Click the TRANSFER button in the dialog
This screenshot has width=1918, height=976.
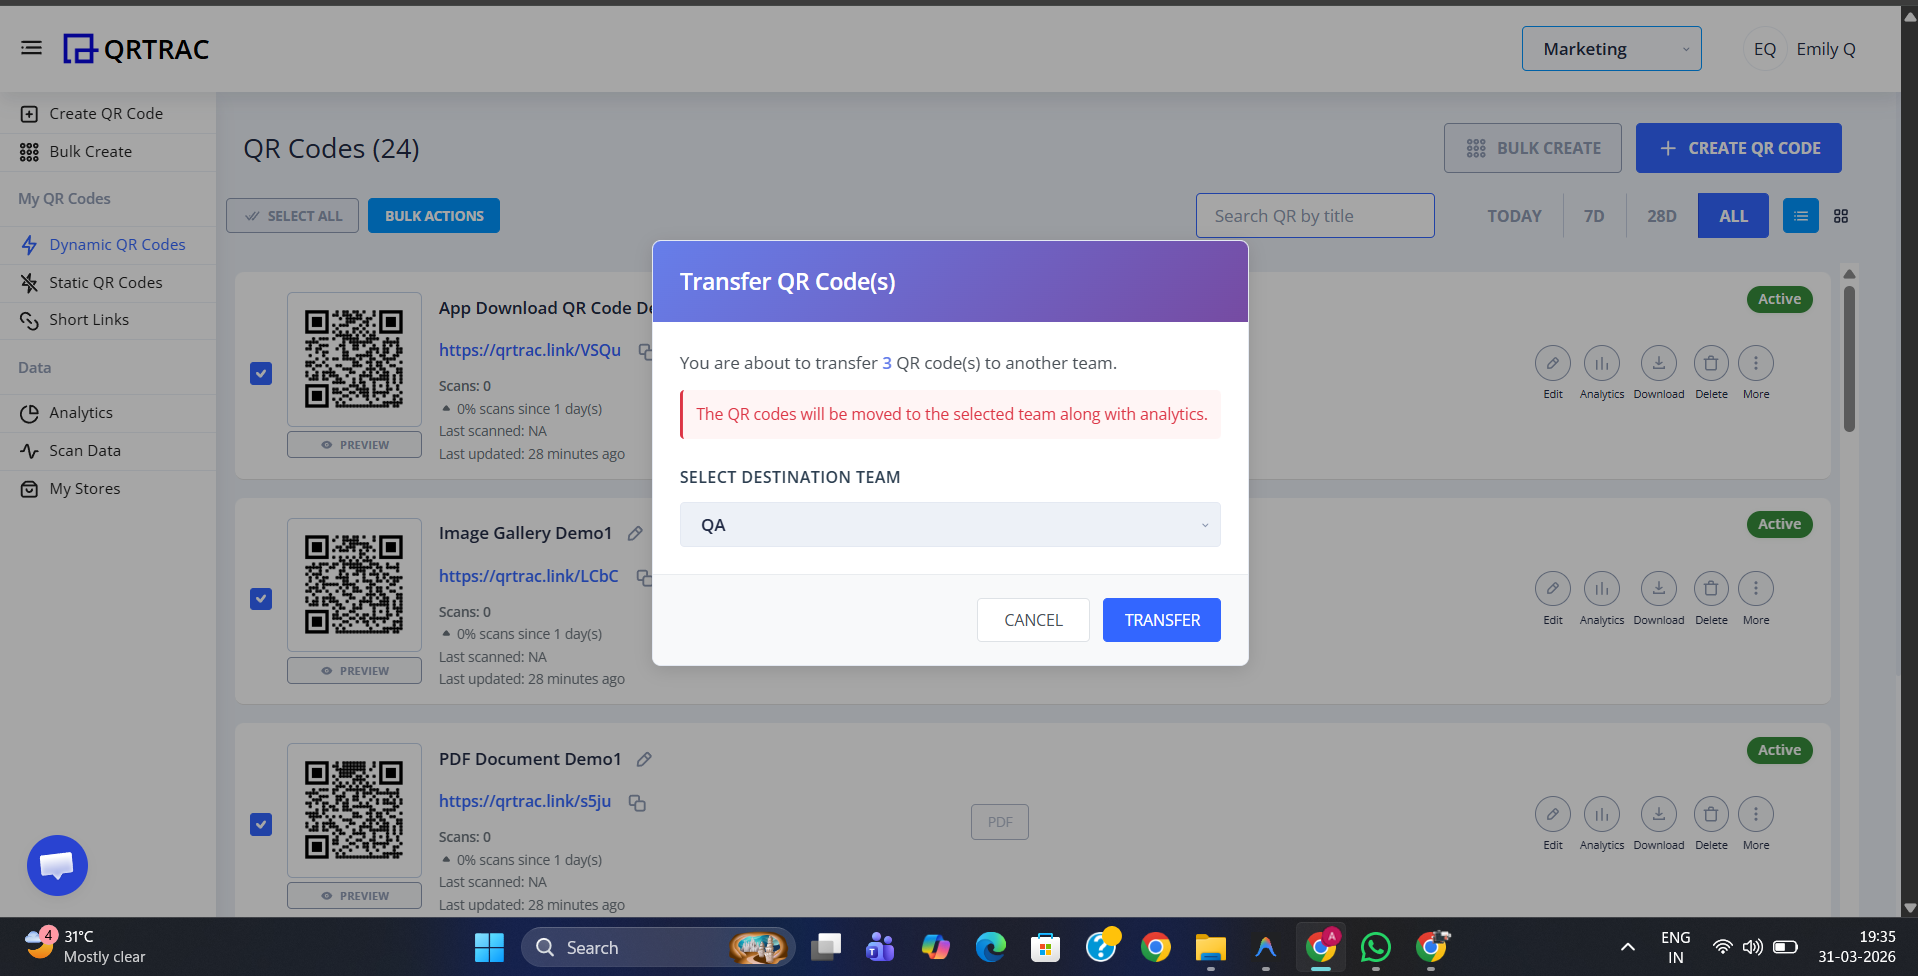click(1160, 619)
